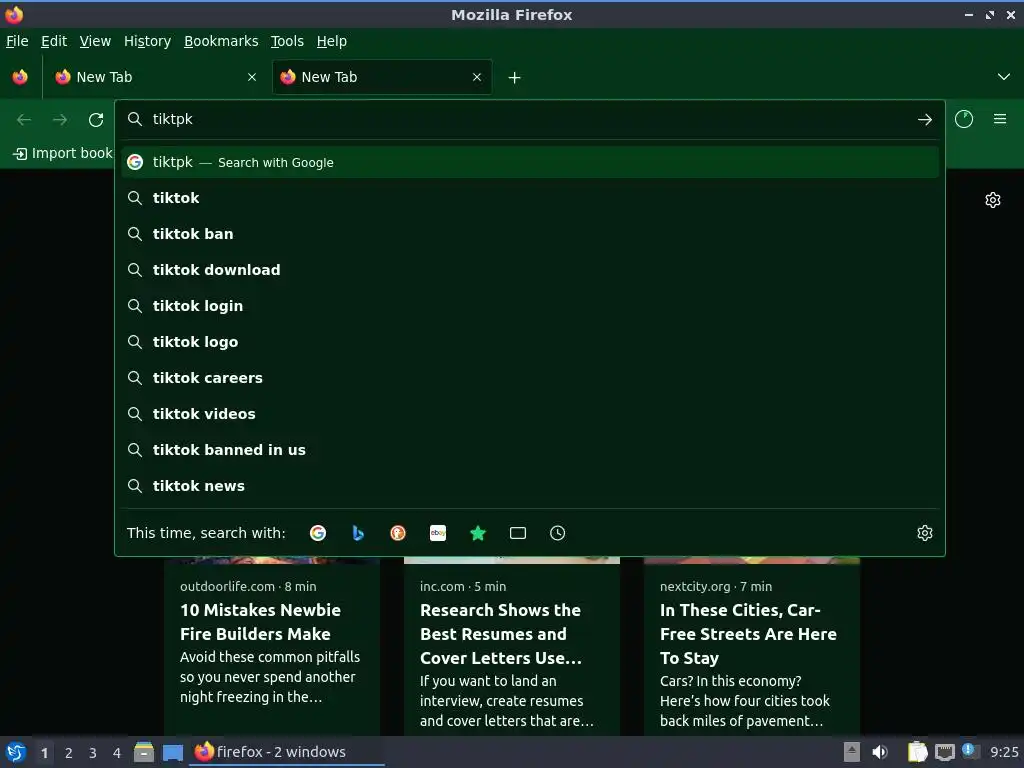
Task: Pick the tiktok download suggestion
Action: pyautogui.click(x=530, y=270)
